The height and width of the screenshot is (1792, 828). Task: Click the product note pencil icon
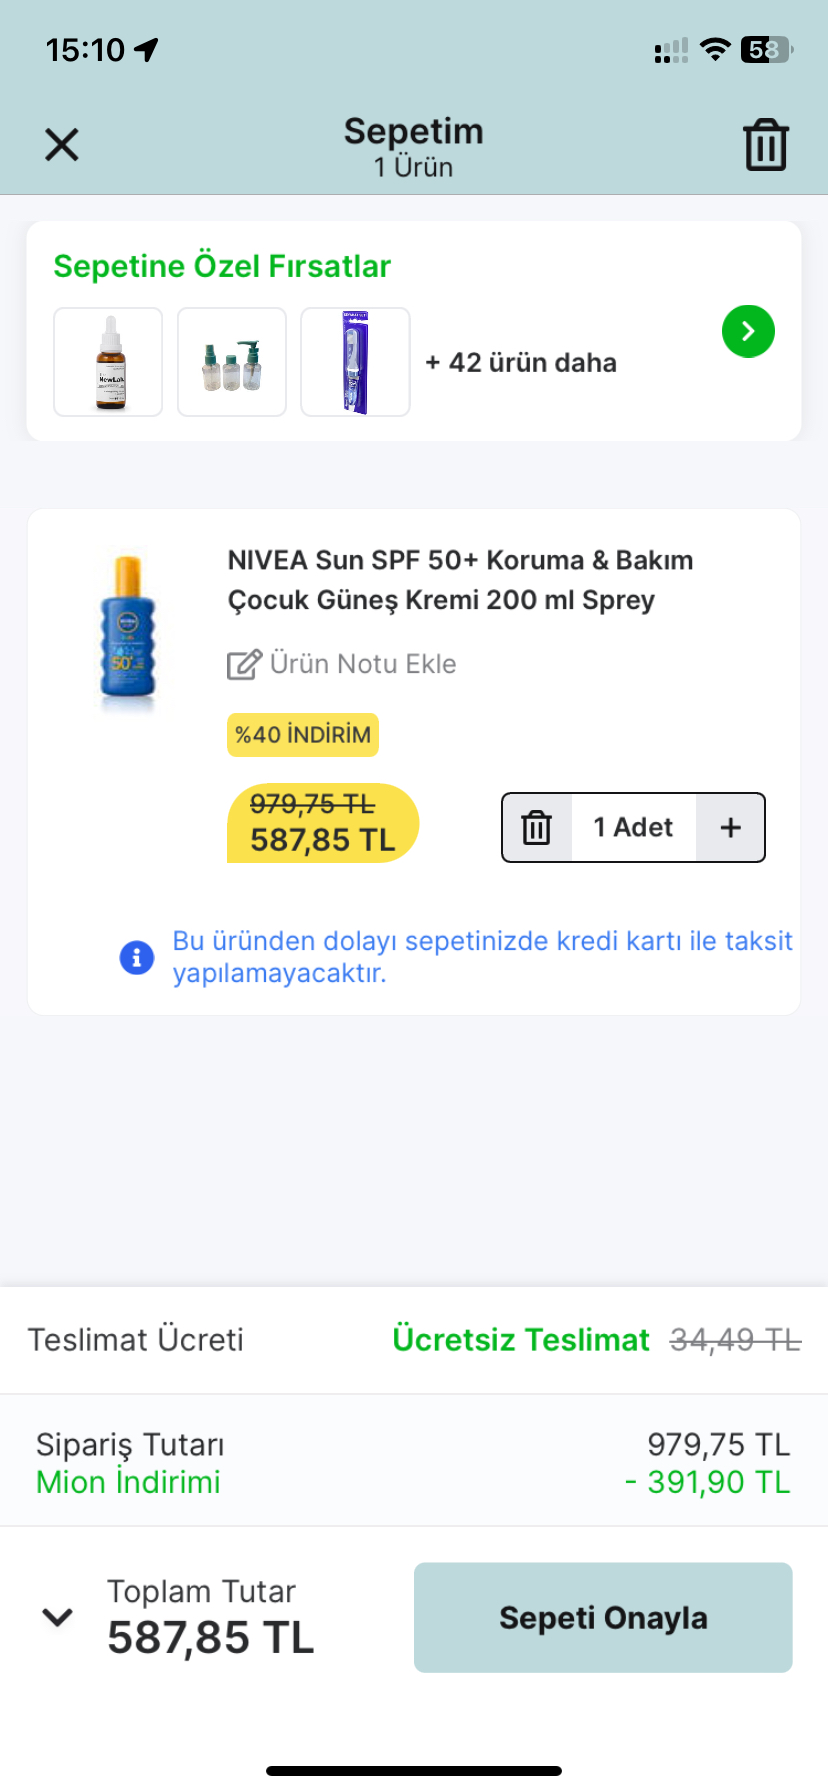pyautogui.click(x=243, y=664)
